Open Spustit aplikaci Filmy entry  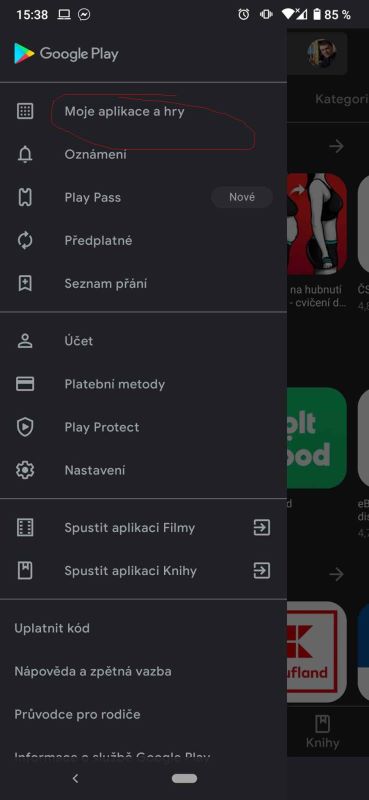(143, 528)
